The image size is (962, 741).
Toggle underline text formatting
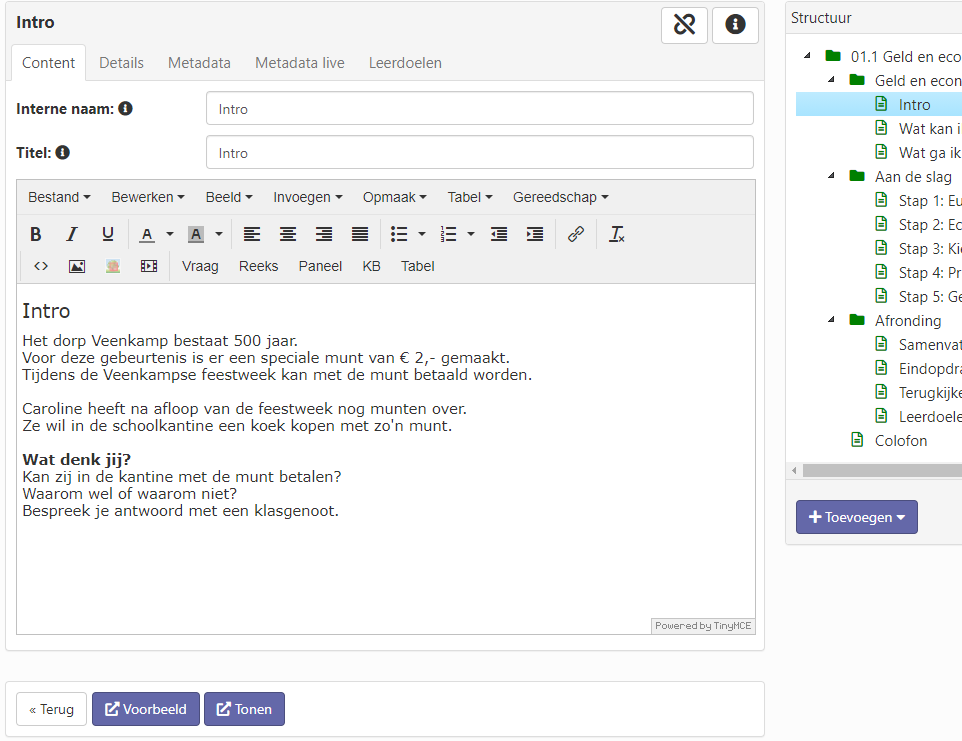[x=108, y=235]
